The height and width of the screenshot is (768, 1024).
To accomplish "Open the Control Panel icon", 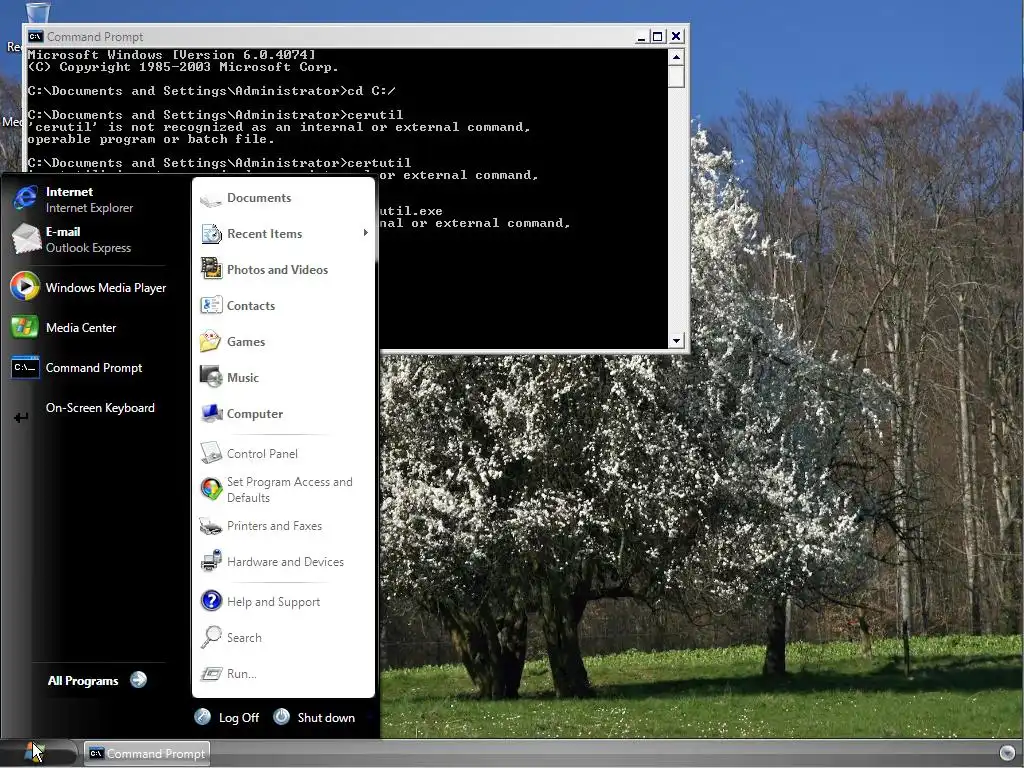I will (x=212, y=453).
